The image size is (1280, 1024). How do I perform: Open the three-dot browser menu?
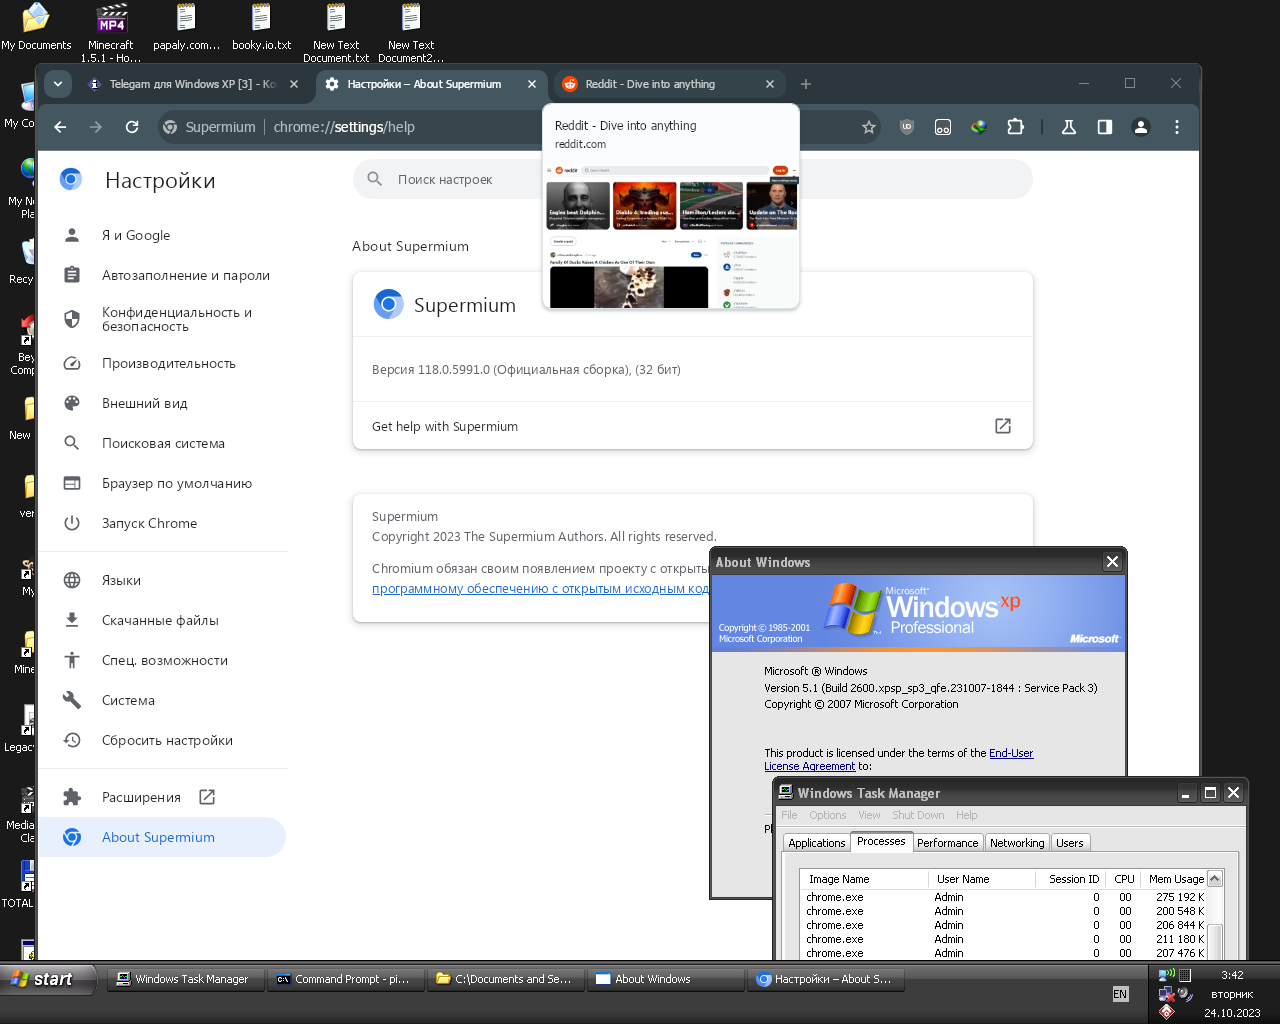(1177, 127)
